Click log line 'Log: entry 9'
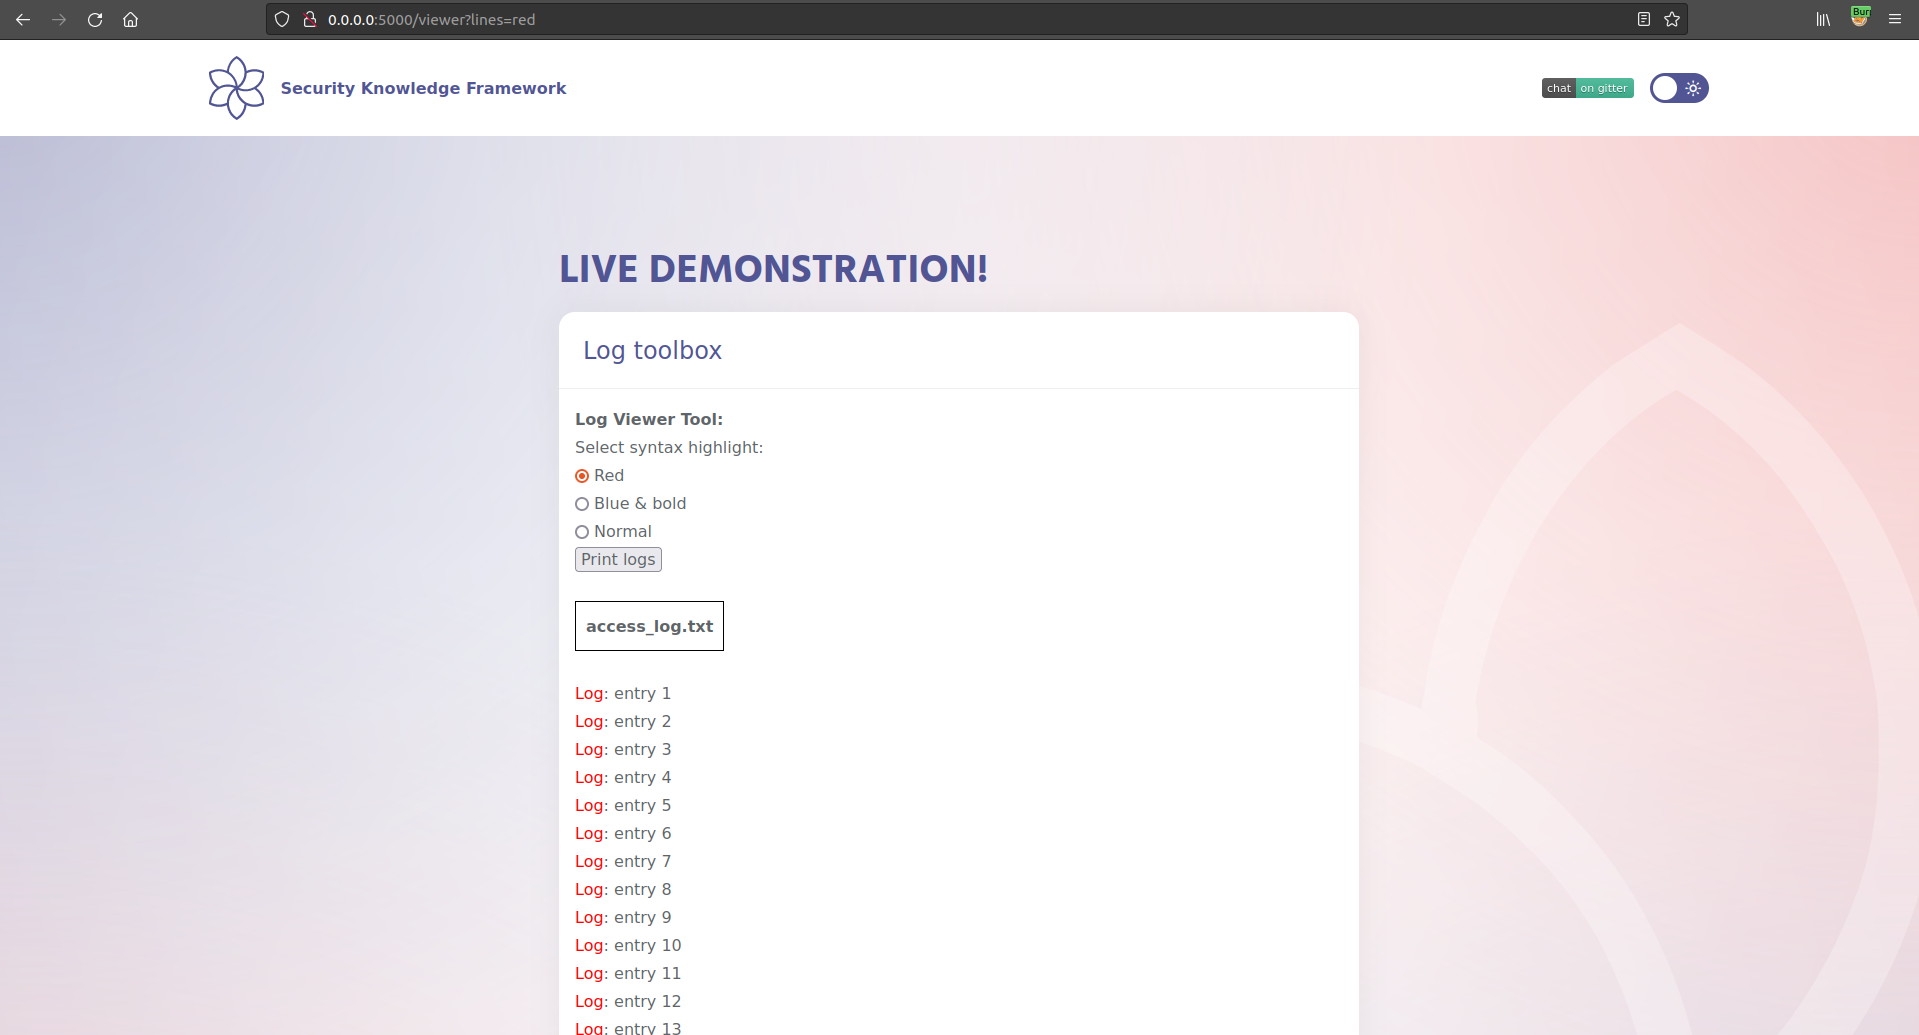The width and height of the screenshot is (1919, 1035). 623,918
